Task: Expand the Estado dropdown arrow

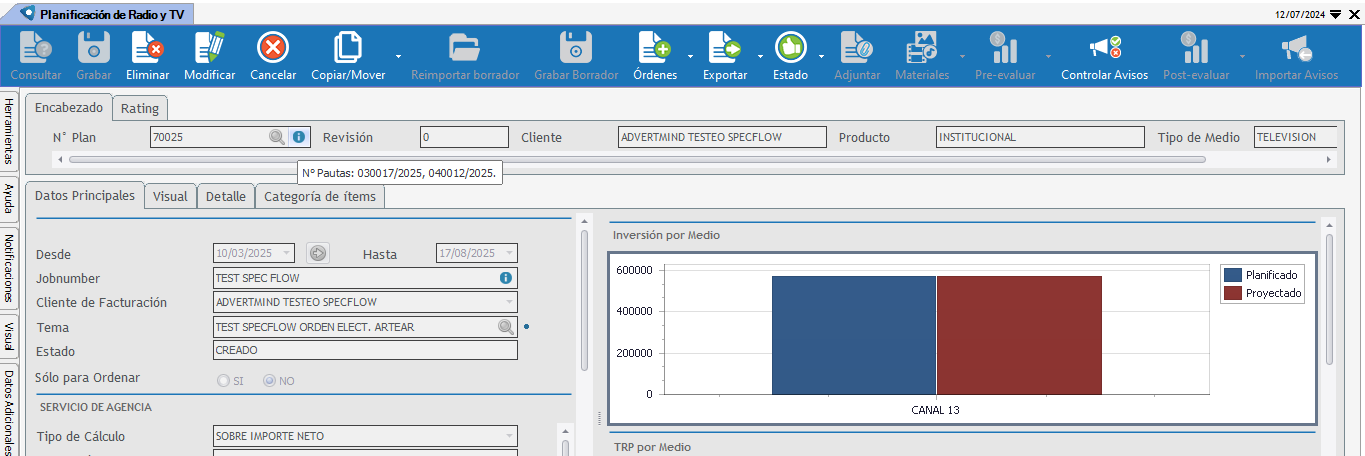Action: point(821,56)
